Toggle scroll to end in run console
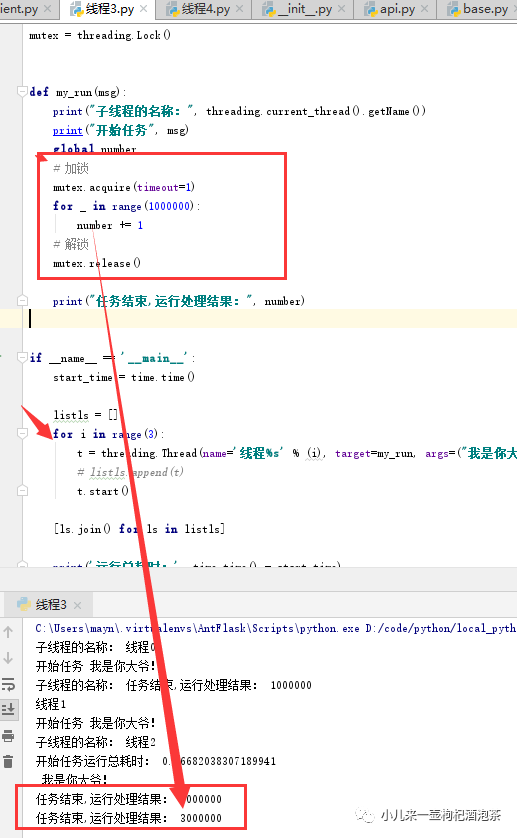The width and height of the screenshot is (517, 838). pyautogui.click(x=8, y=710)
